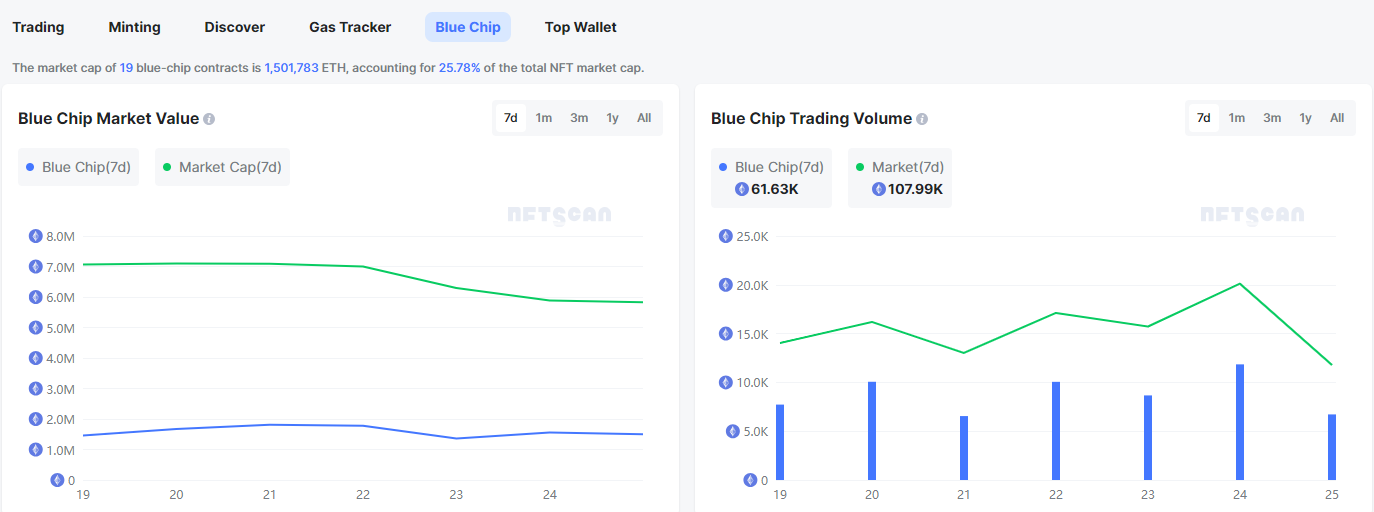1374x512 pixels.
Task: Click the ETH icon next to 107.99K
Action: 879,188
